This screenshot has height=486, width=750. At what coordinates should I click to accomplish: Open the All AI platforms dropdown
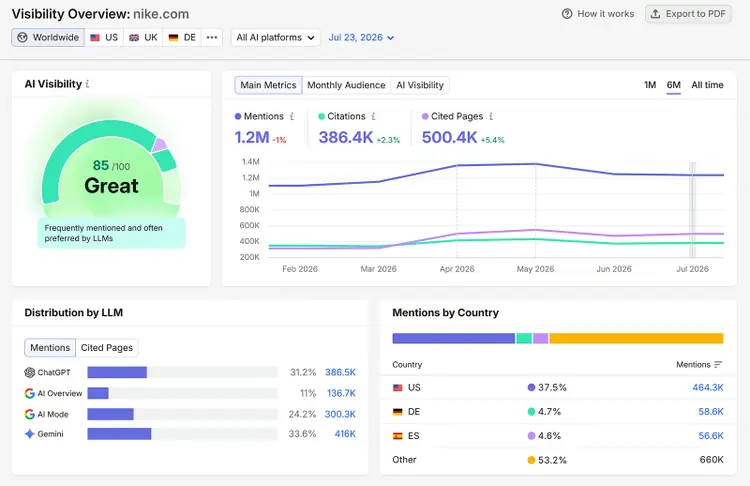click(x=276, y=37)
